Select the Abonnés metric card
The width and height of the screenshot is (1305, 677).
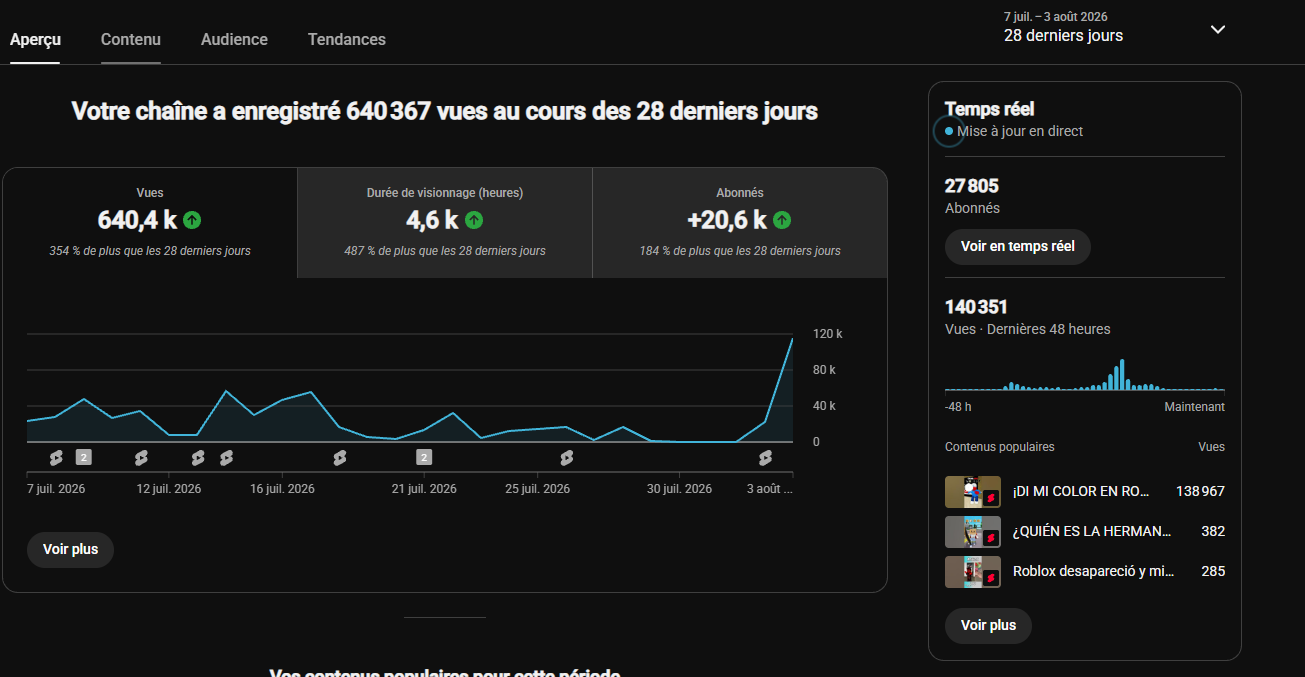[x=740, y=223]
